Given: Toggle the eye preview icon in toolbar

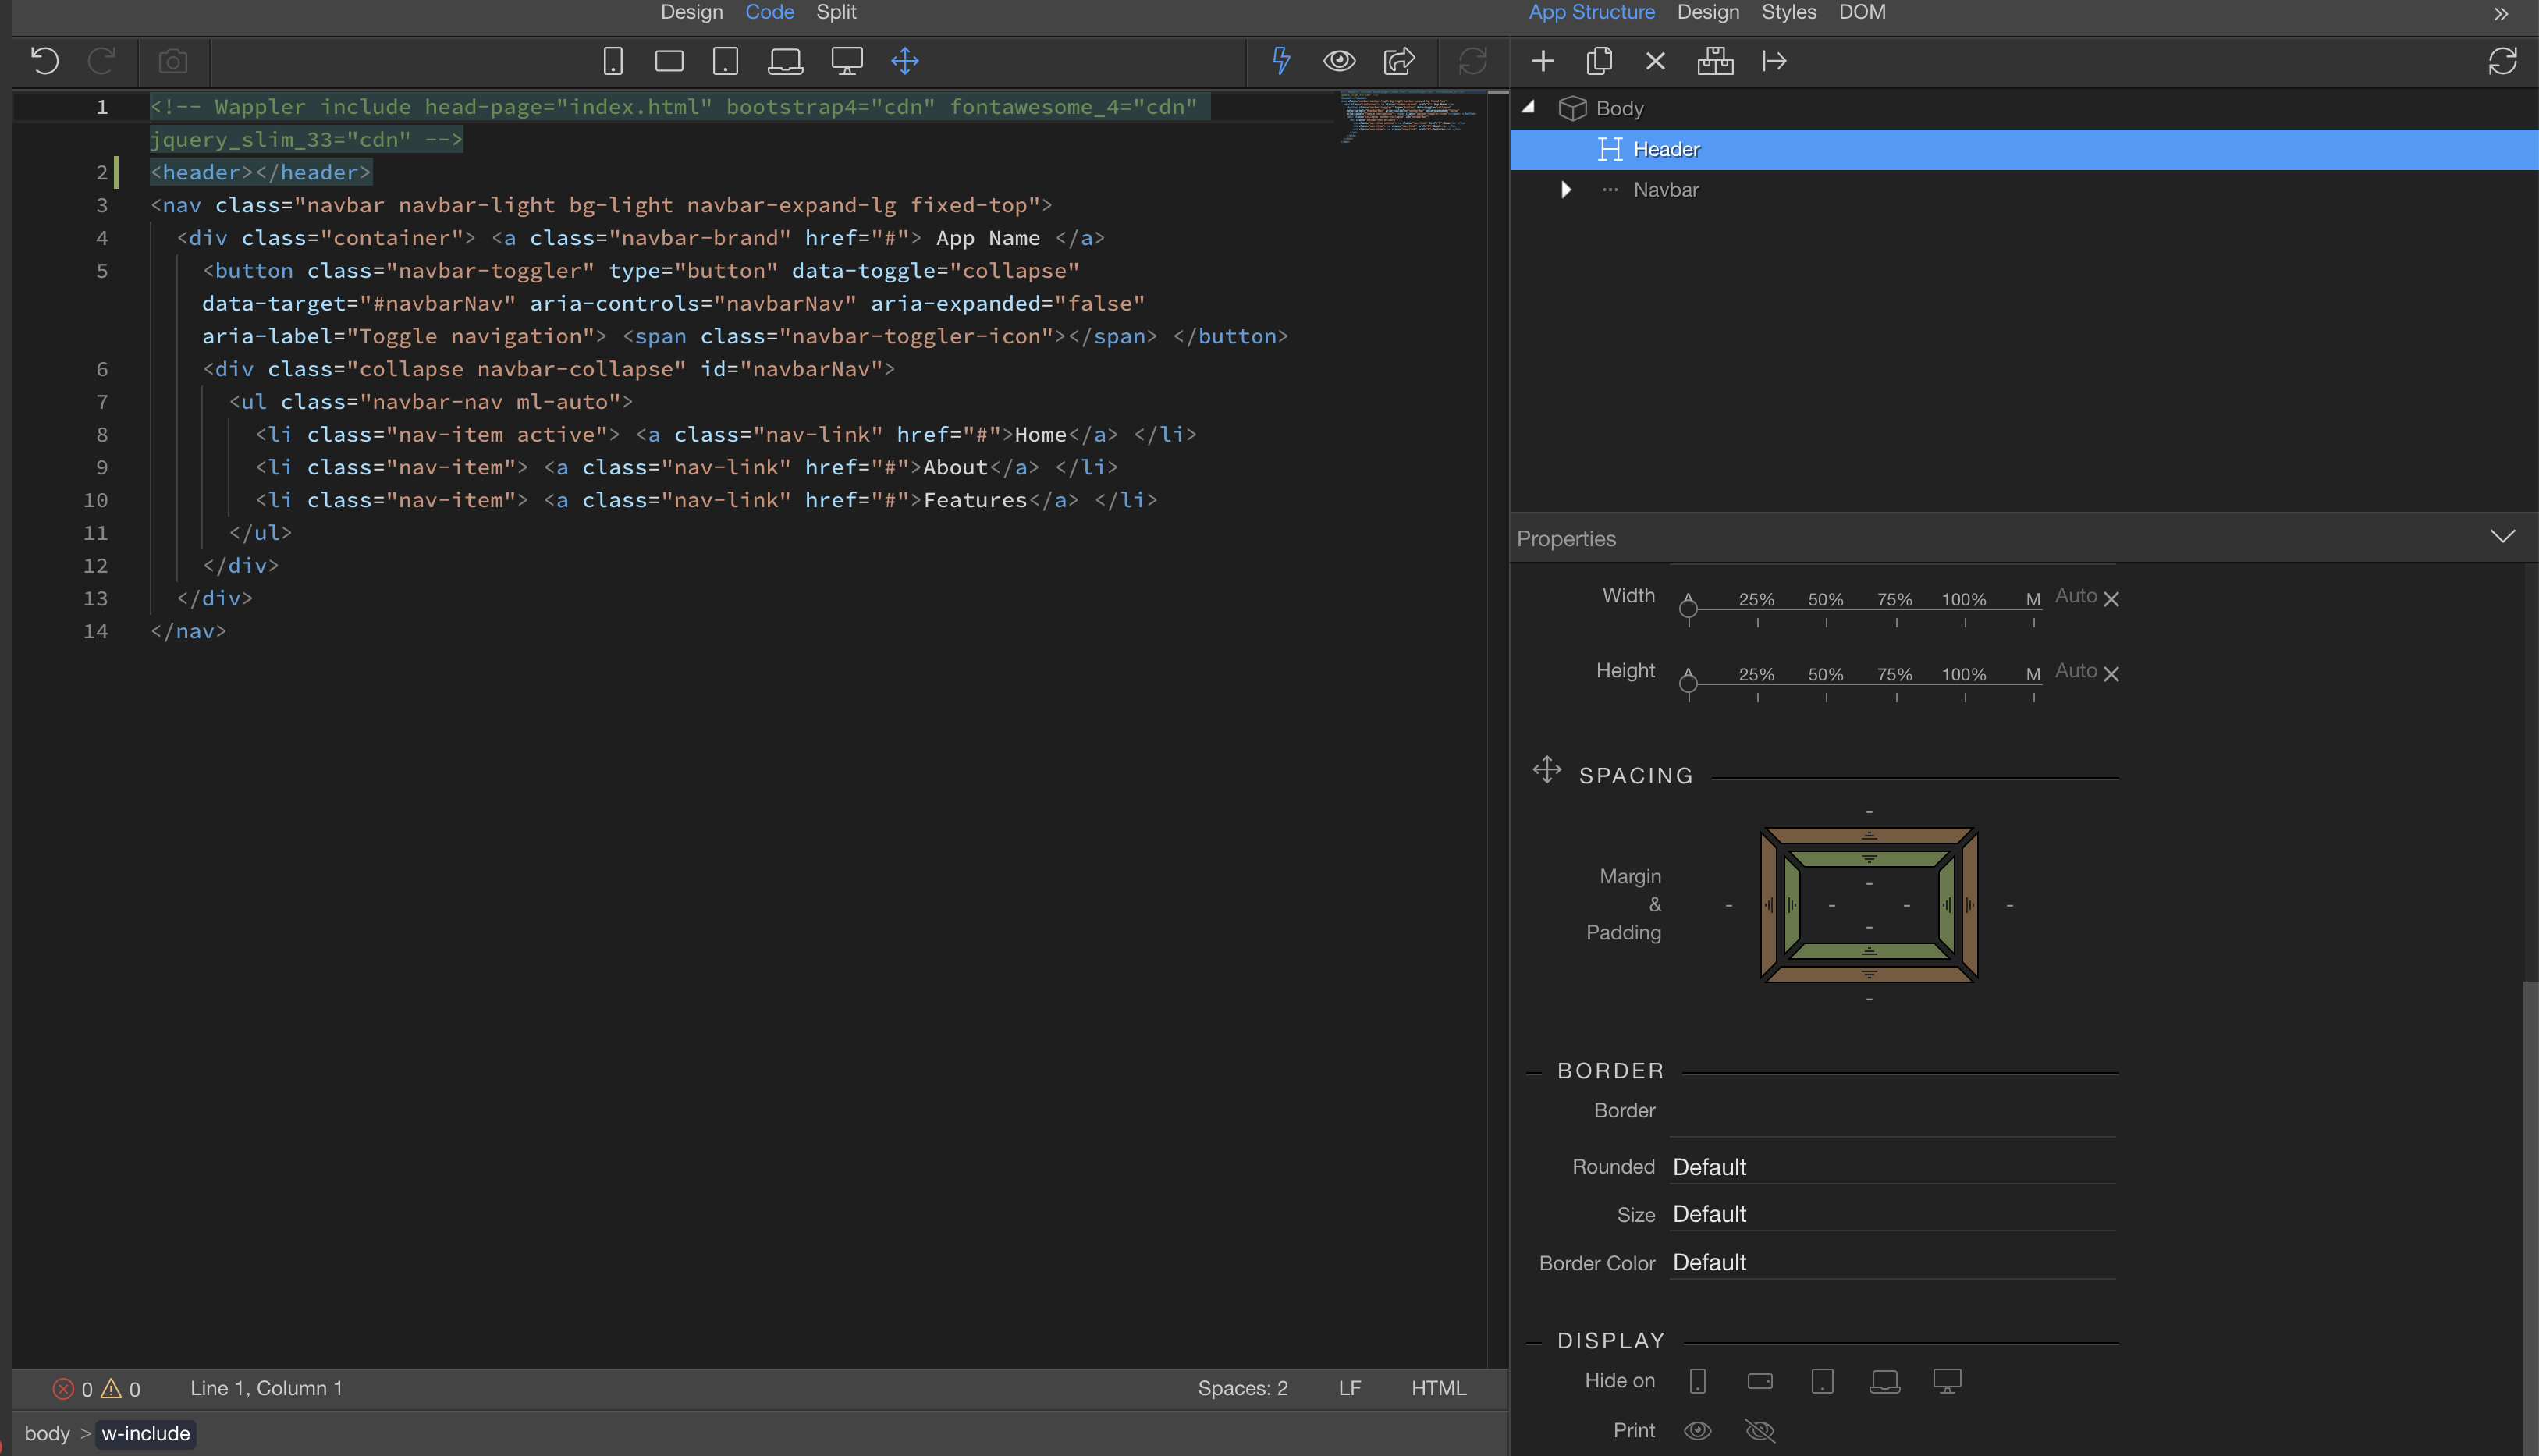Looking at the screenshot, I should pyautogui.click(x=1339, y=61).
